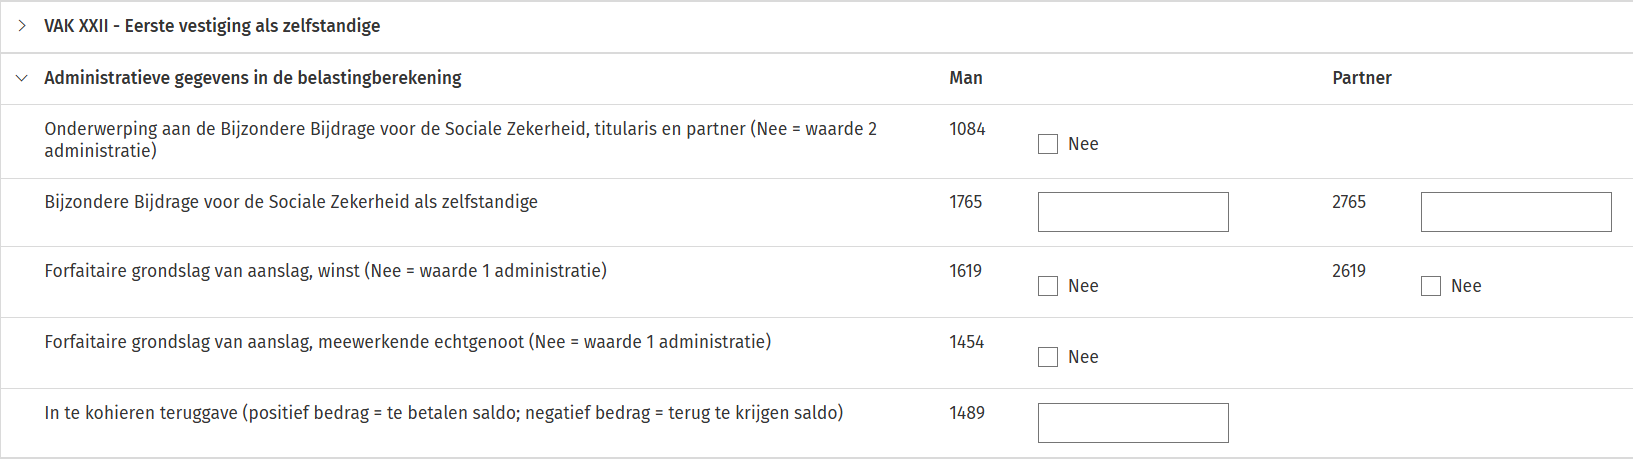Click the Administratieve gegevens section heading
The image size is (1633, 463).
tap(253, 78)
